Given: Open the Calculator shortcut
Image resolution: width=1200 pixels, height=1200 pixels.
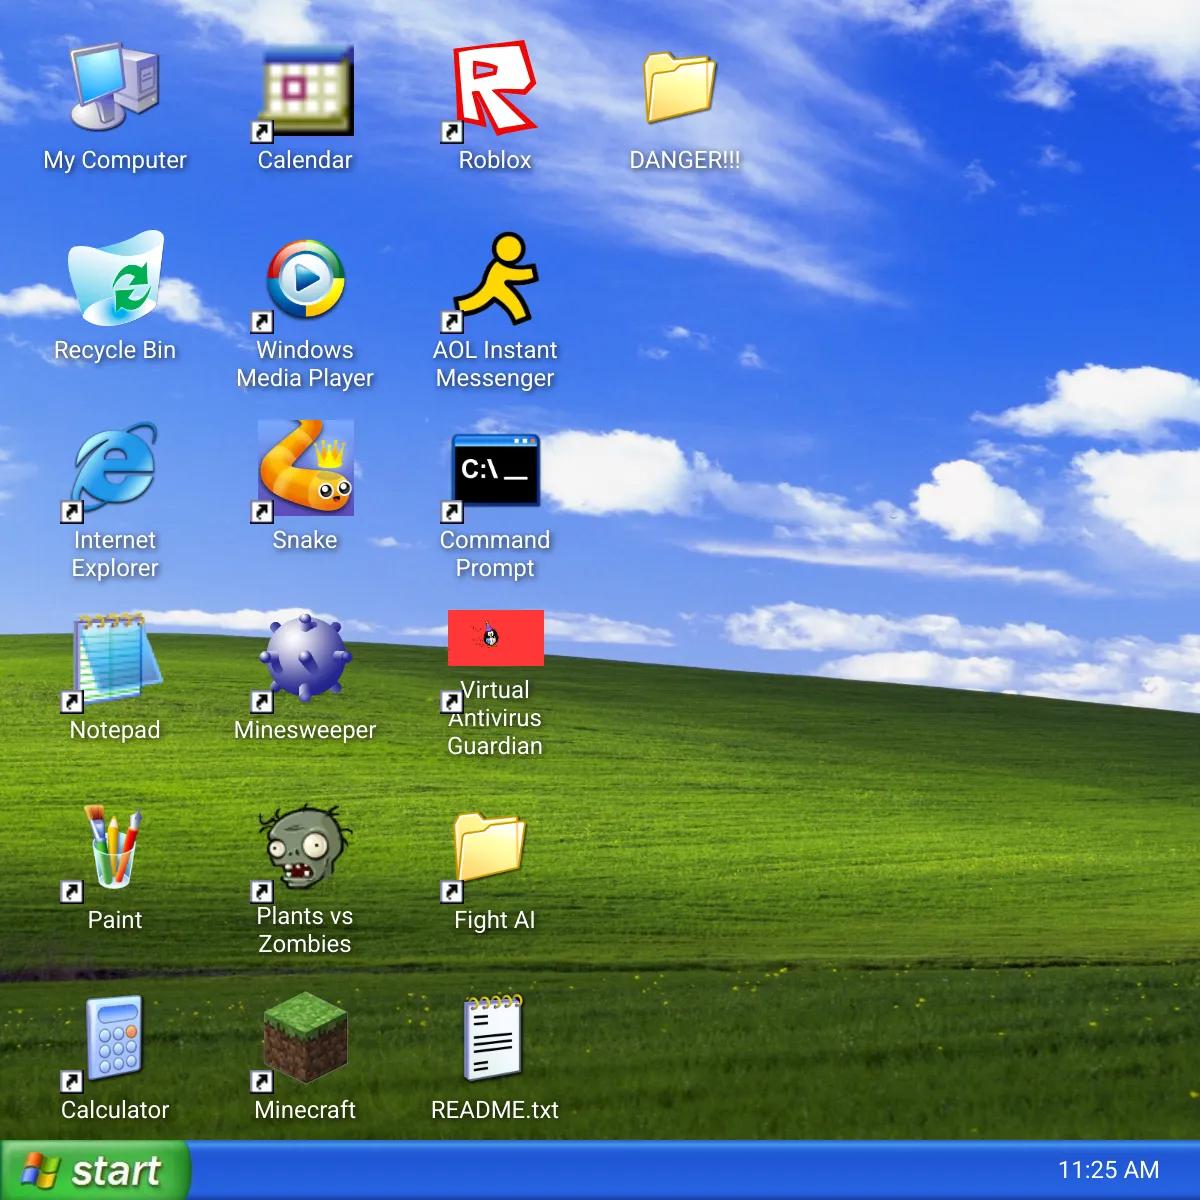Looking at the screenshot, I should (104, 1042).
